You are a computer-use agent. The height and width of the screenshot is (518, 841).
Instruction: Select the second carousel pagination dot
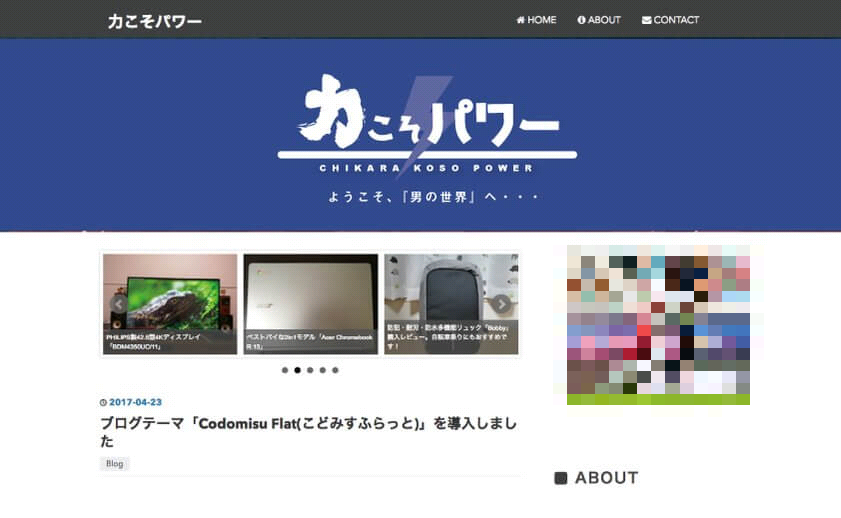297,370
